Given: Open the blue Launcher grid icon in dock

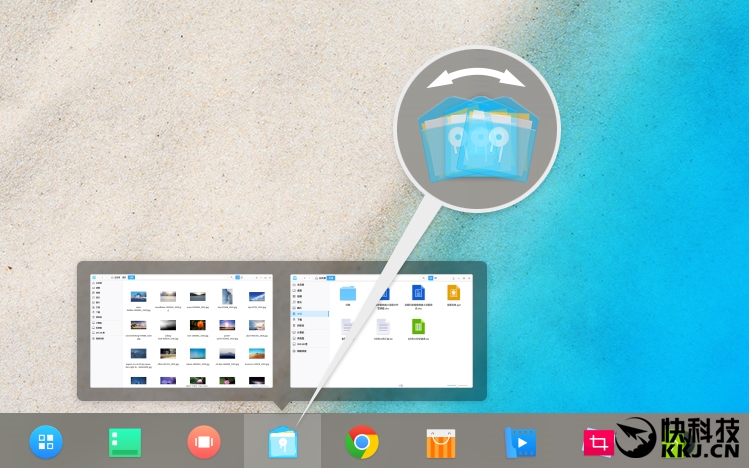Looking at the screenshot, I should pyautogui.click(x=46, y=442).
